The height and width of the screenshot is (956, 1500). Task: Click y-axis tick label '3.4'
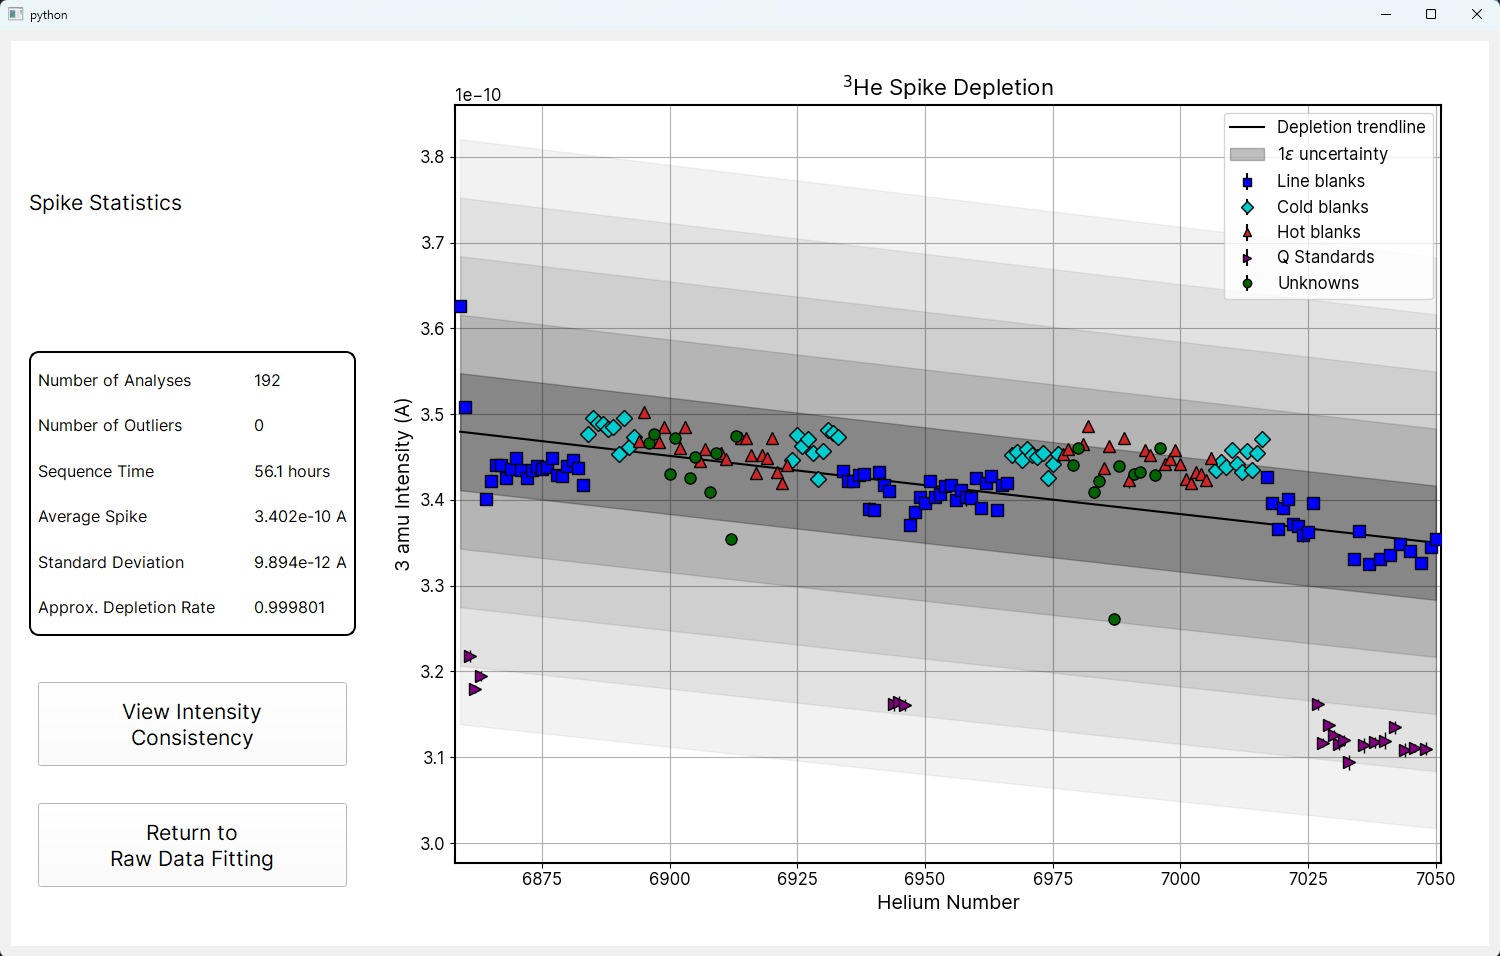(432, 500)
